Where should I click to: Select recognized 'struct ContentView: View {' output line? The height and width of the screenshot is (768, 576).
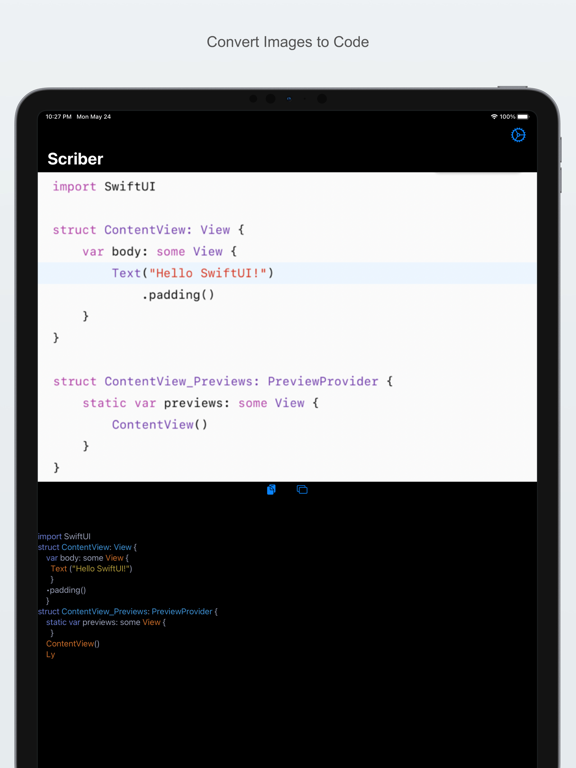click(x=87, y=547)
